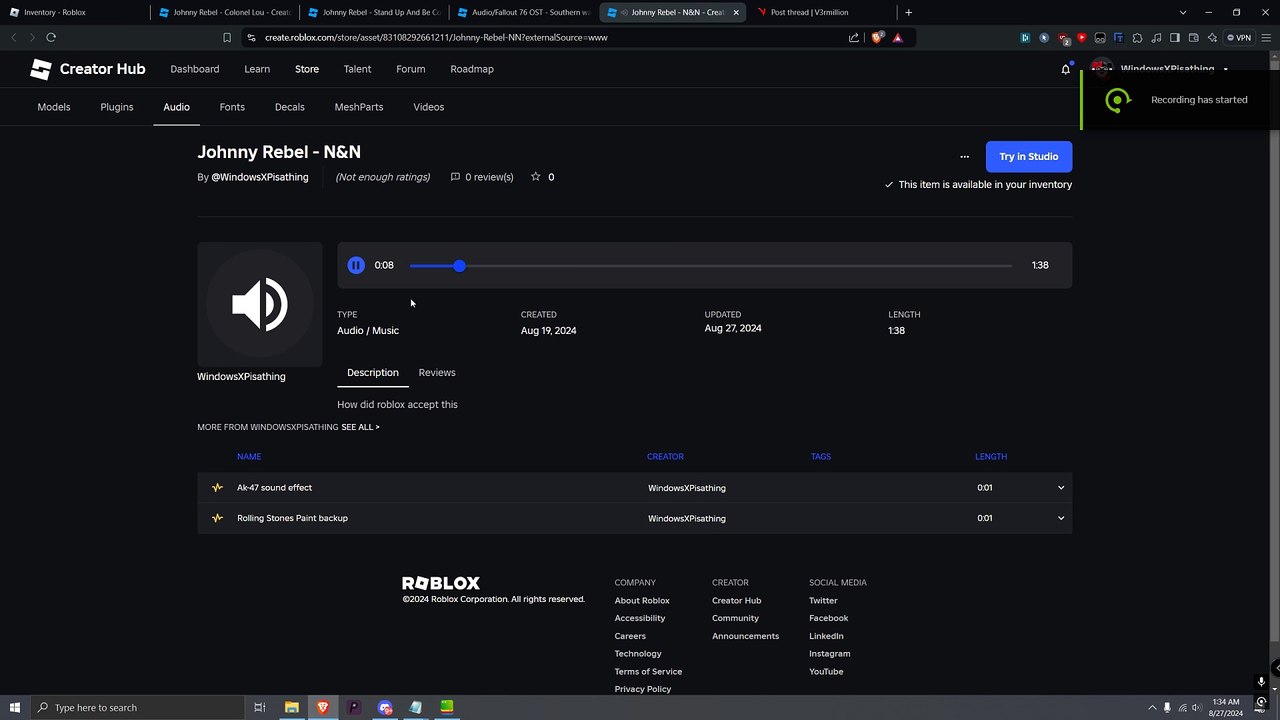Open the Ak-47 sound effect audio item
1280x720 pixels.
pos(275,488)
